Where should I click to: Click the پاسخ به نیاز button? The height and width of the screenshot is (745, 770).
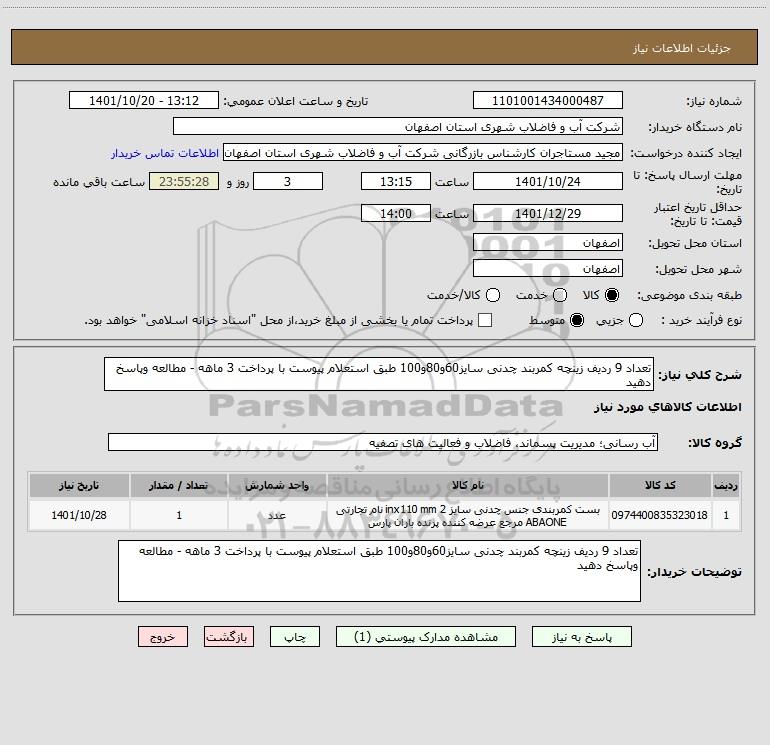582,637
